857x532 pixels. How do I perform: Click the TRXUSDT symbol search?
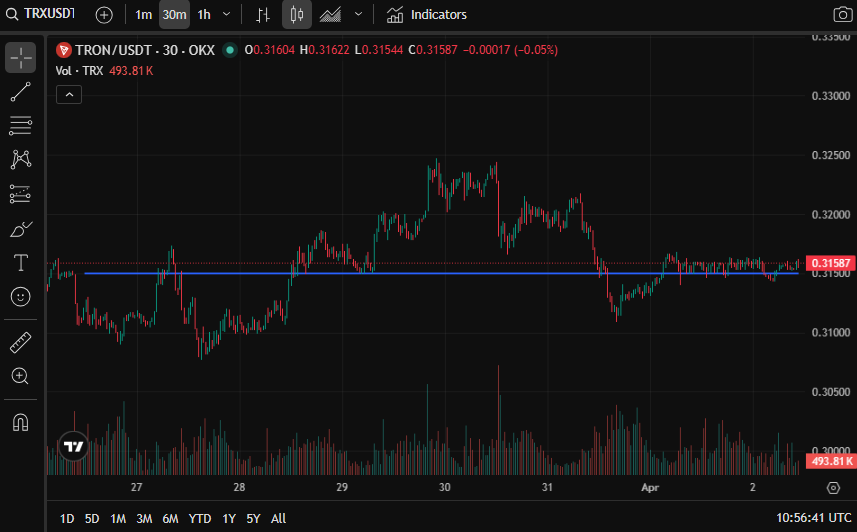tap(40, 14)
